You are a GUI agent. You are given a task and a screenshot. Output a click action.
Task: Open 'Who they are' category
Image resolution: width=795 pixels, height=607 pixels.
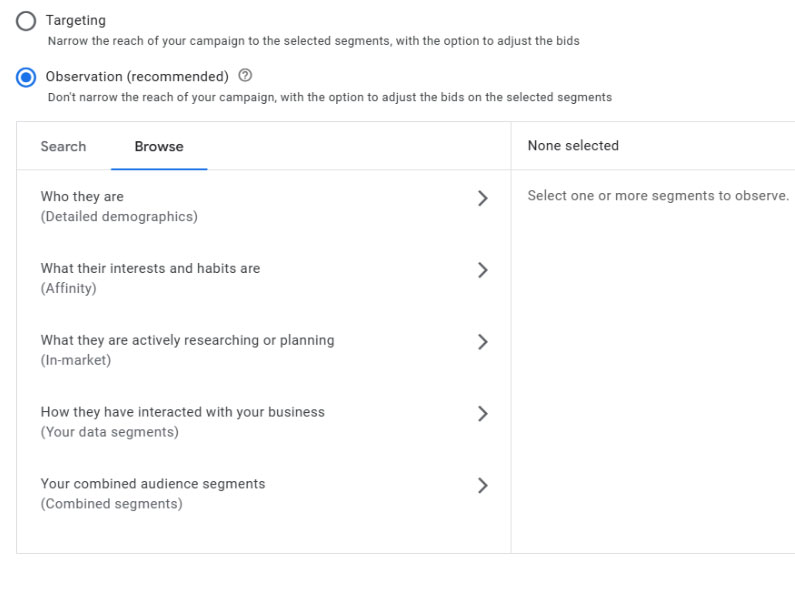click(x=82, y=197)
